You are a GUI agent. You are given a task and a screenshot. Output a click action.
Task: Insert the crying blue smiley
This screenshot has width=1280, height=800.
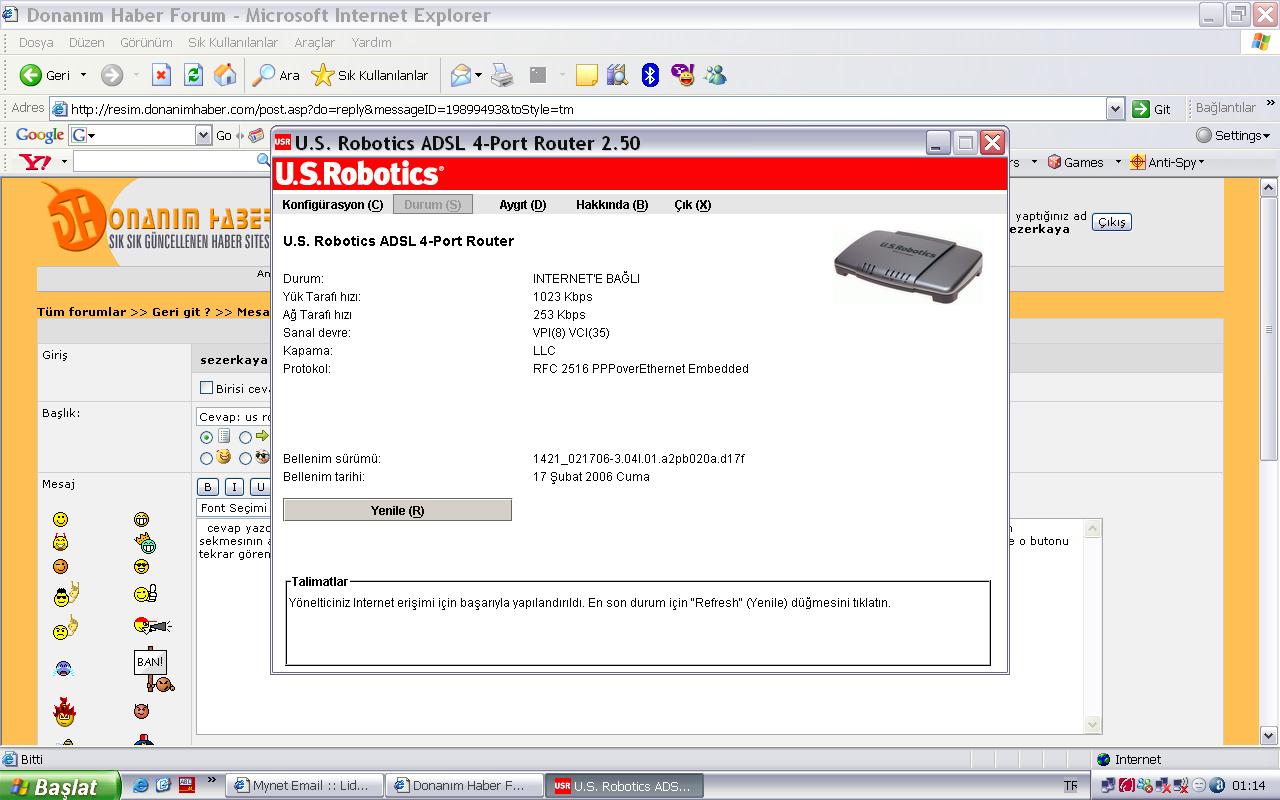(x=63, y=669)
